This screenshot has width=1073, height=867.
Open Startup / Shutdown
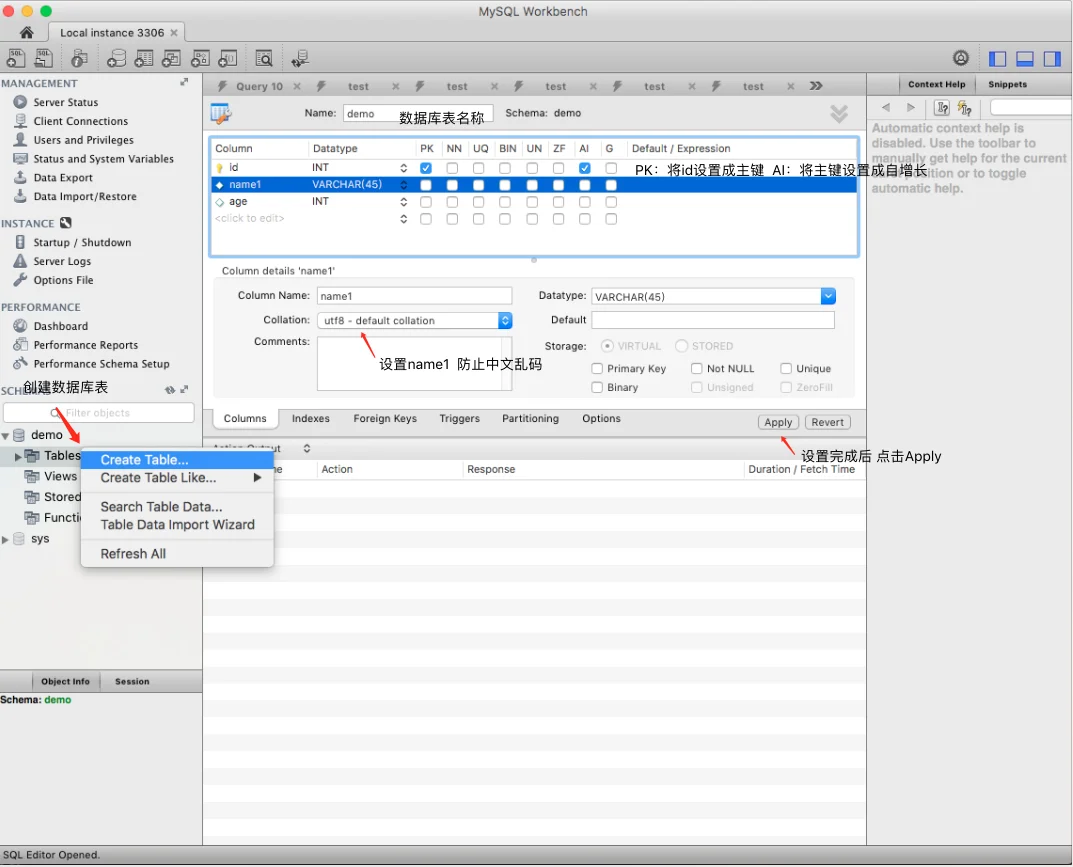pos(82,242)
